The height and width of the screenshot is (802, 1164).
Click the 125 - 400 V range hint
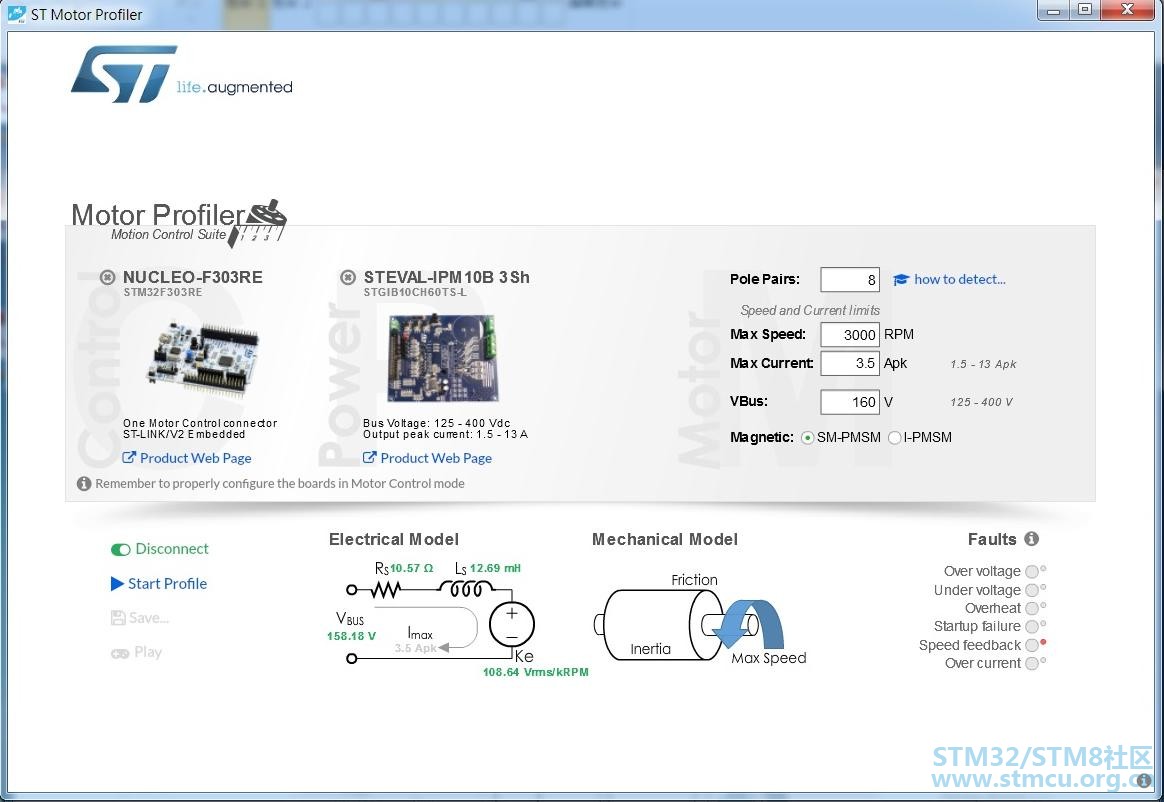tap(981, 402)
